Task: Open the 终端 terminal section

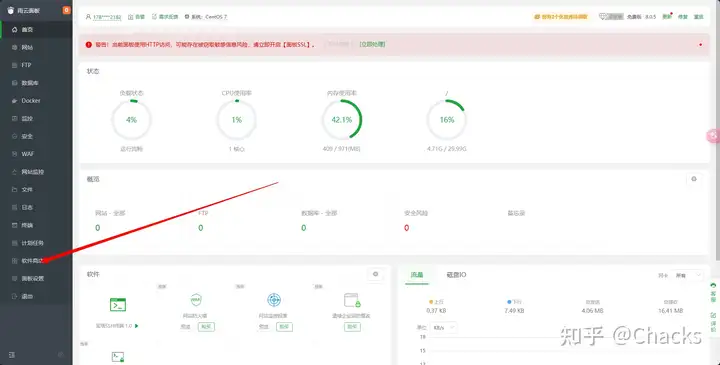Action: (x=36, y=225)
